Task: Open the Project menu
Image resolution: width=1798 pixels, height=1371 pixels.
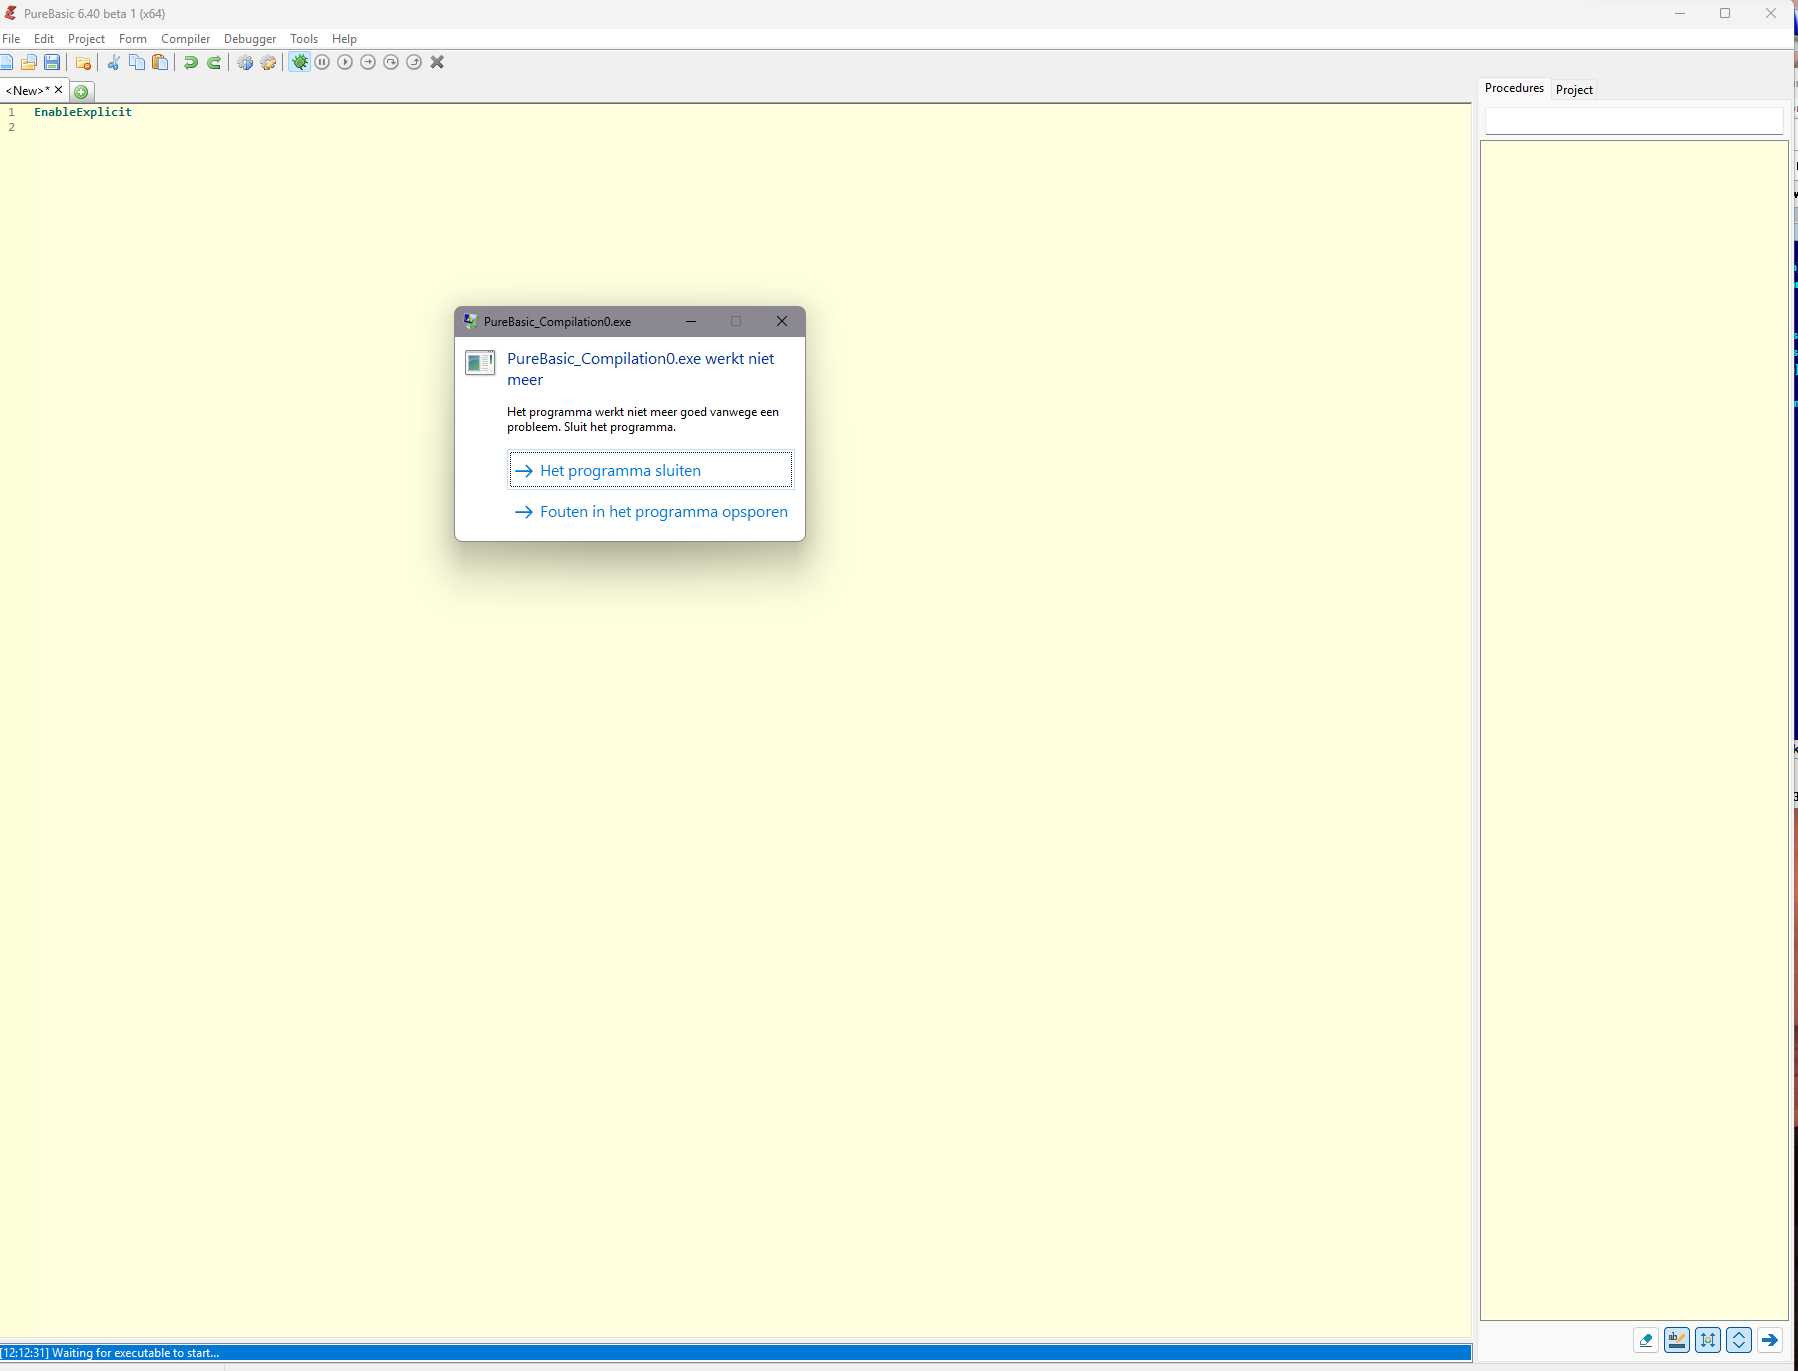Action: (x=86, y=39)
